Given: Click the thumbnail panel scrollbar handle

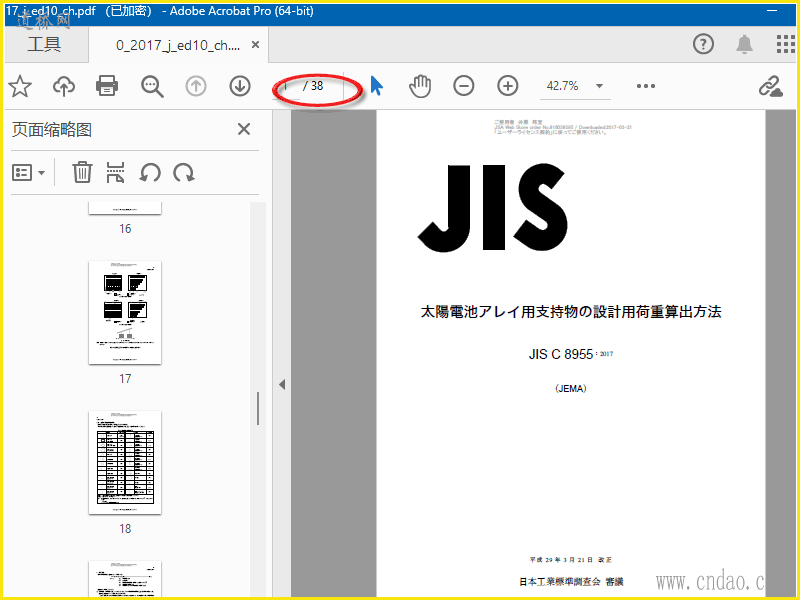Looking at the screenshot, I should click(258, 408).
